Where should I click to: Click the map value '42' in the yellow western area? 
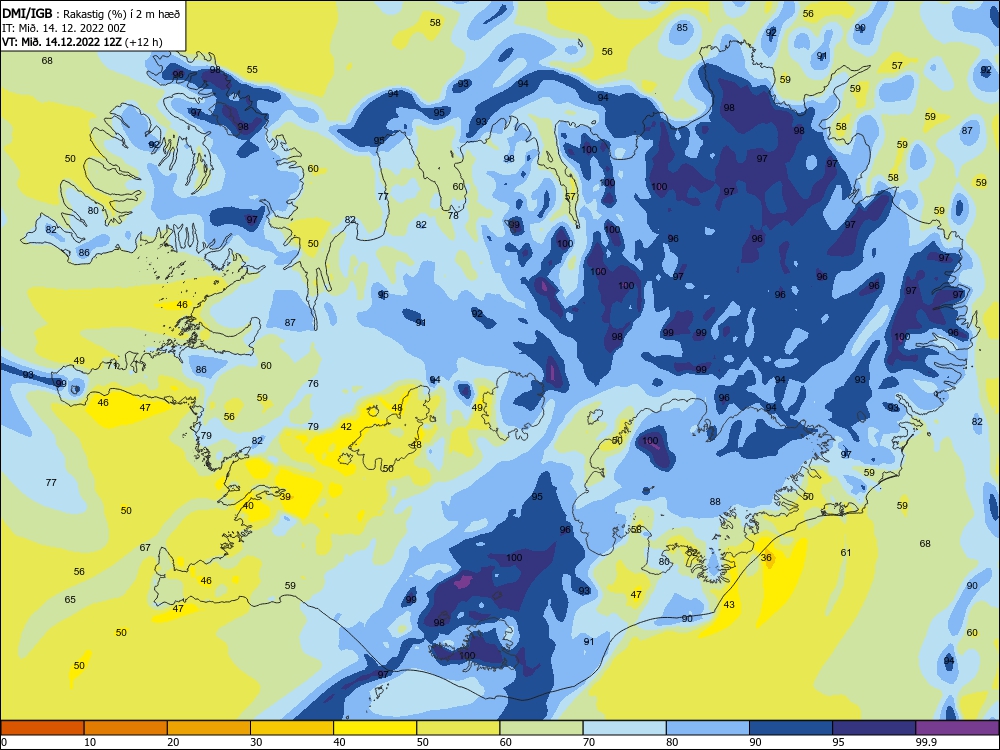click(346, 427)
